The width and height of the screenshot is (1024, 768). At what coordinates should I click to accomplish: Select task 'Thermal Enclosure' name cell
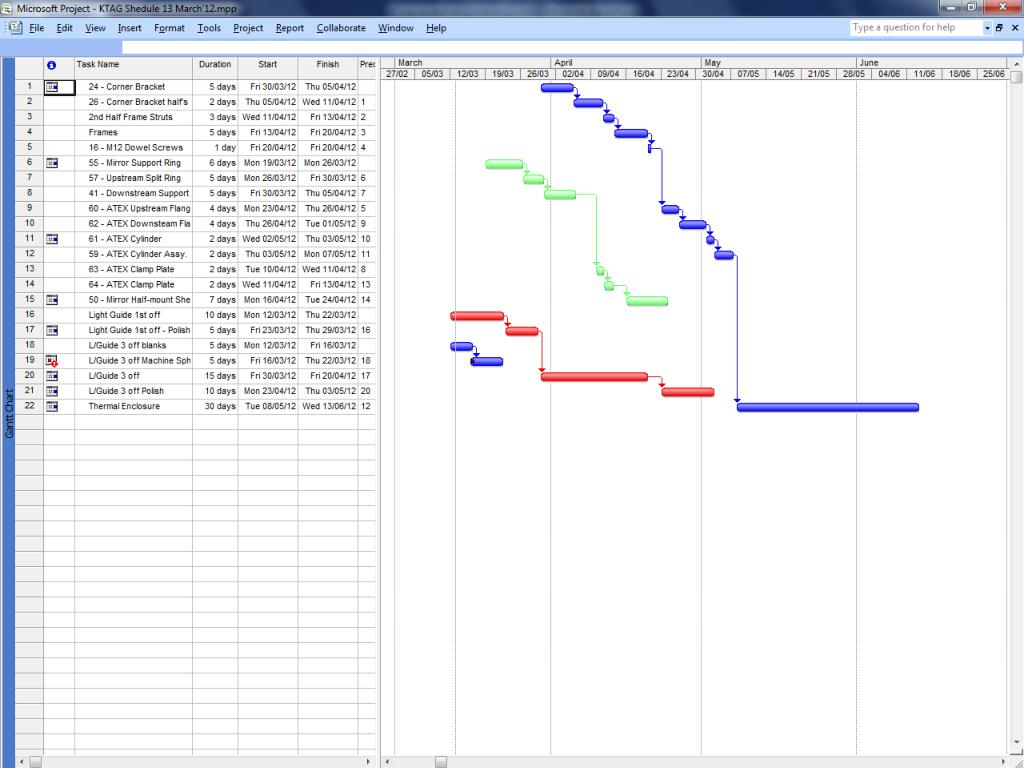tap(133, 406)
